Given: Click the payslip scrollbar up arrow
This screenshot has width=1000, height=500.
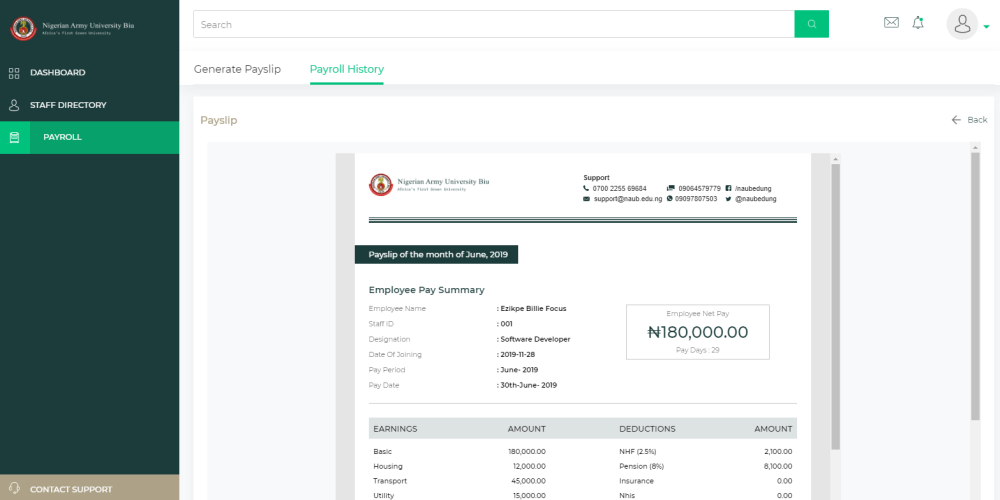Looking at the screenshot, I should [x=835, y=159].
